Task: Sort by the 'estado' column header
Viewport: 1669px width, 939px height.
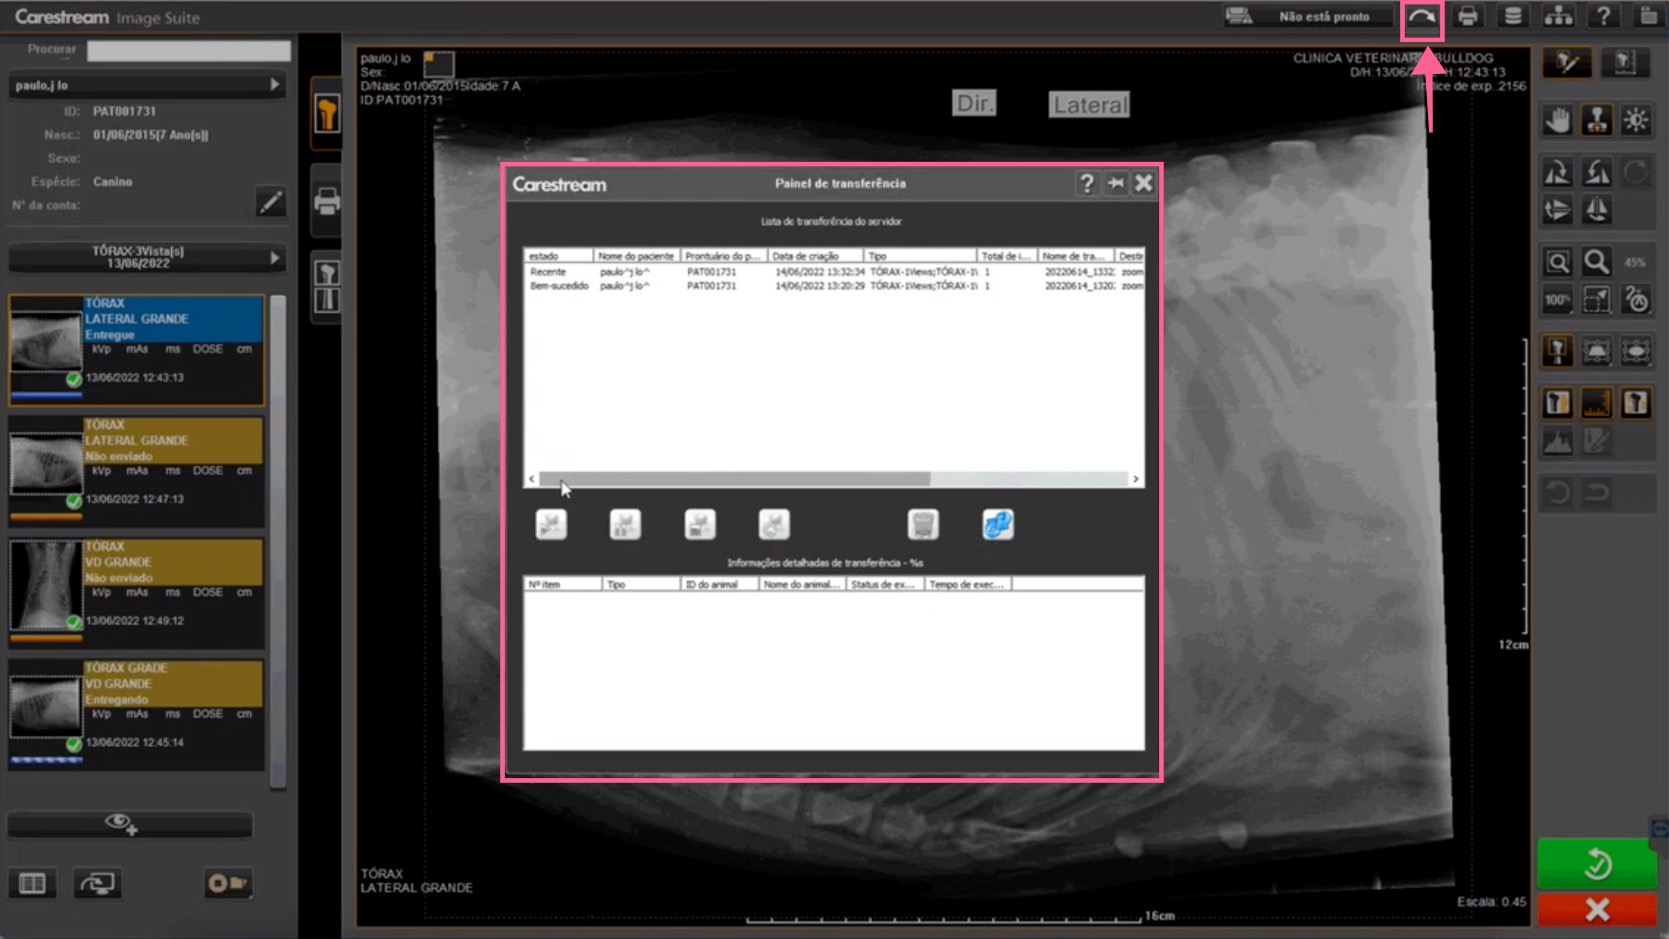Action: (557, 256)
